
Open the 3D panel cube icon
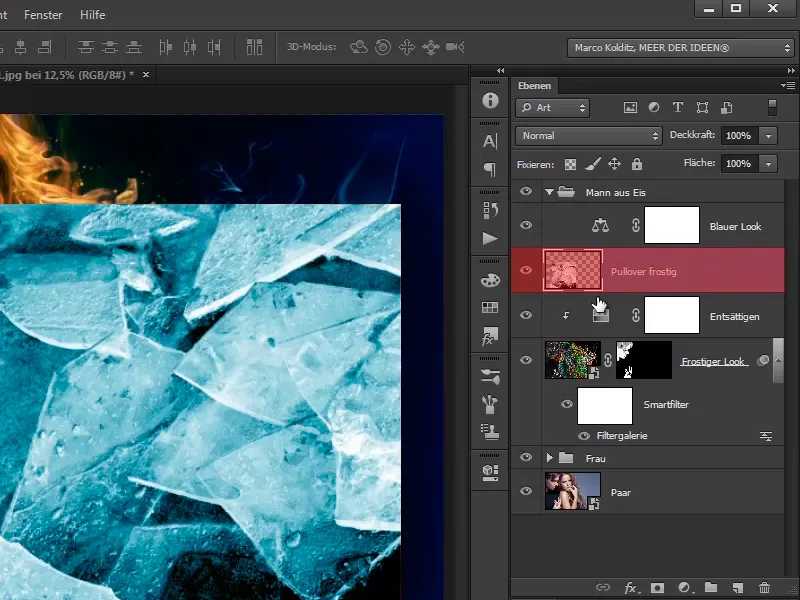(490, 472)
